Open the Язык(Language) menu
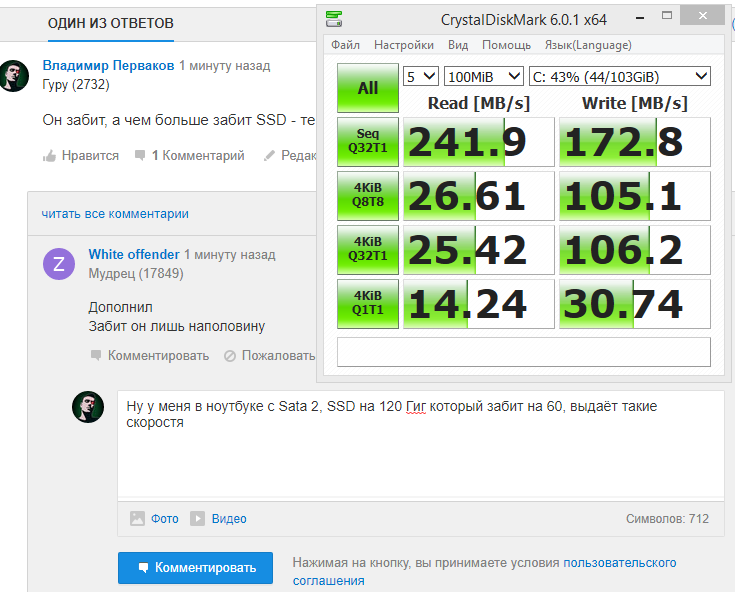Image resolution: width=735 pixels, height=592 pixels. pyautogui.click(x=588, y=45)
